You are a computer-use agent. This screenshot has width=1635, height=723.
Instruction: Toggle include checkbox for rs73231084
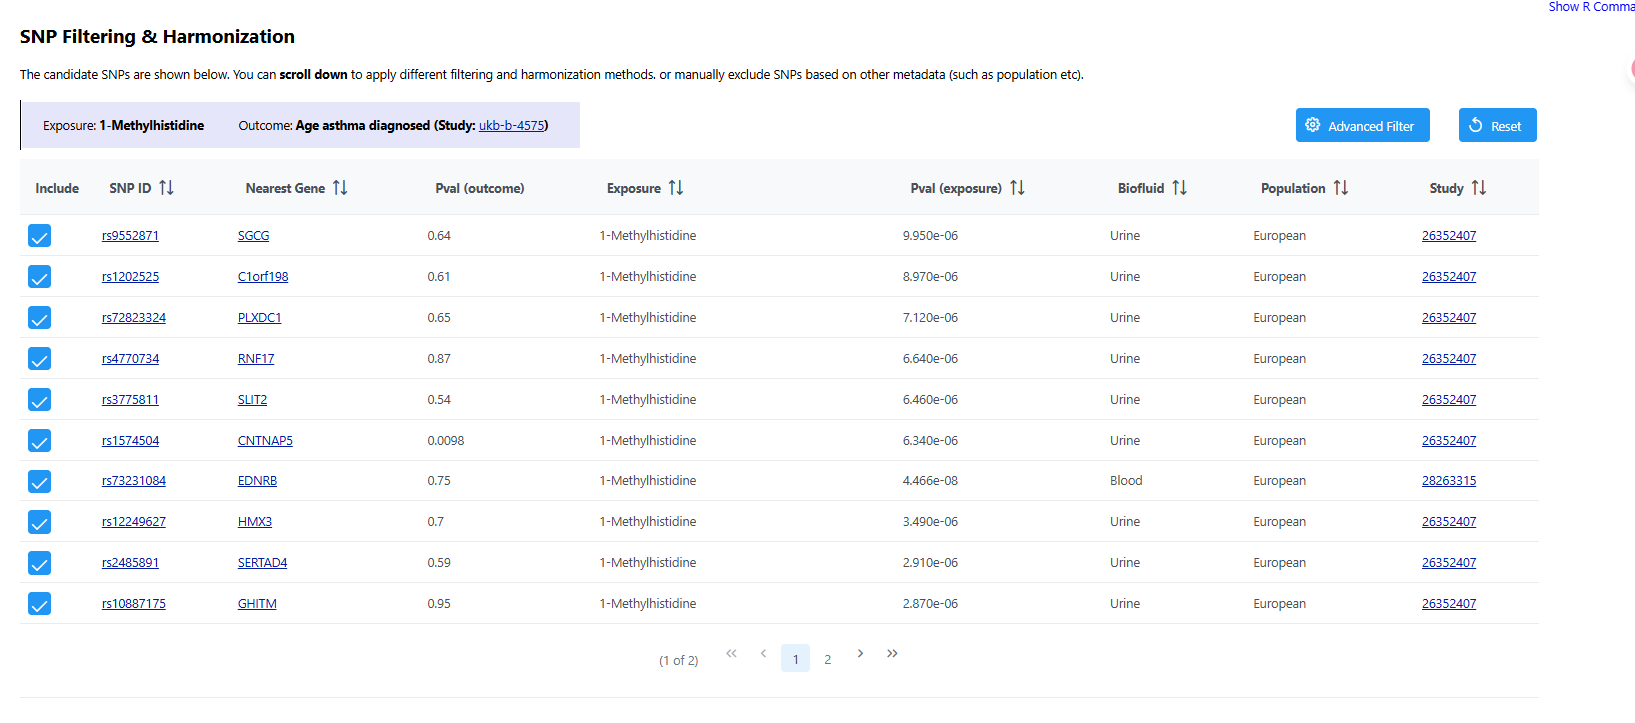click(x=39, y=482)
